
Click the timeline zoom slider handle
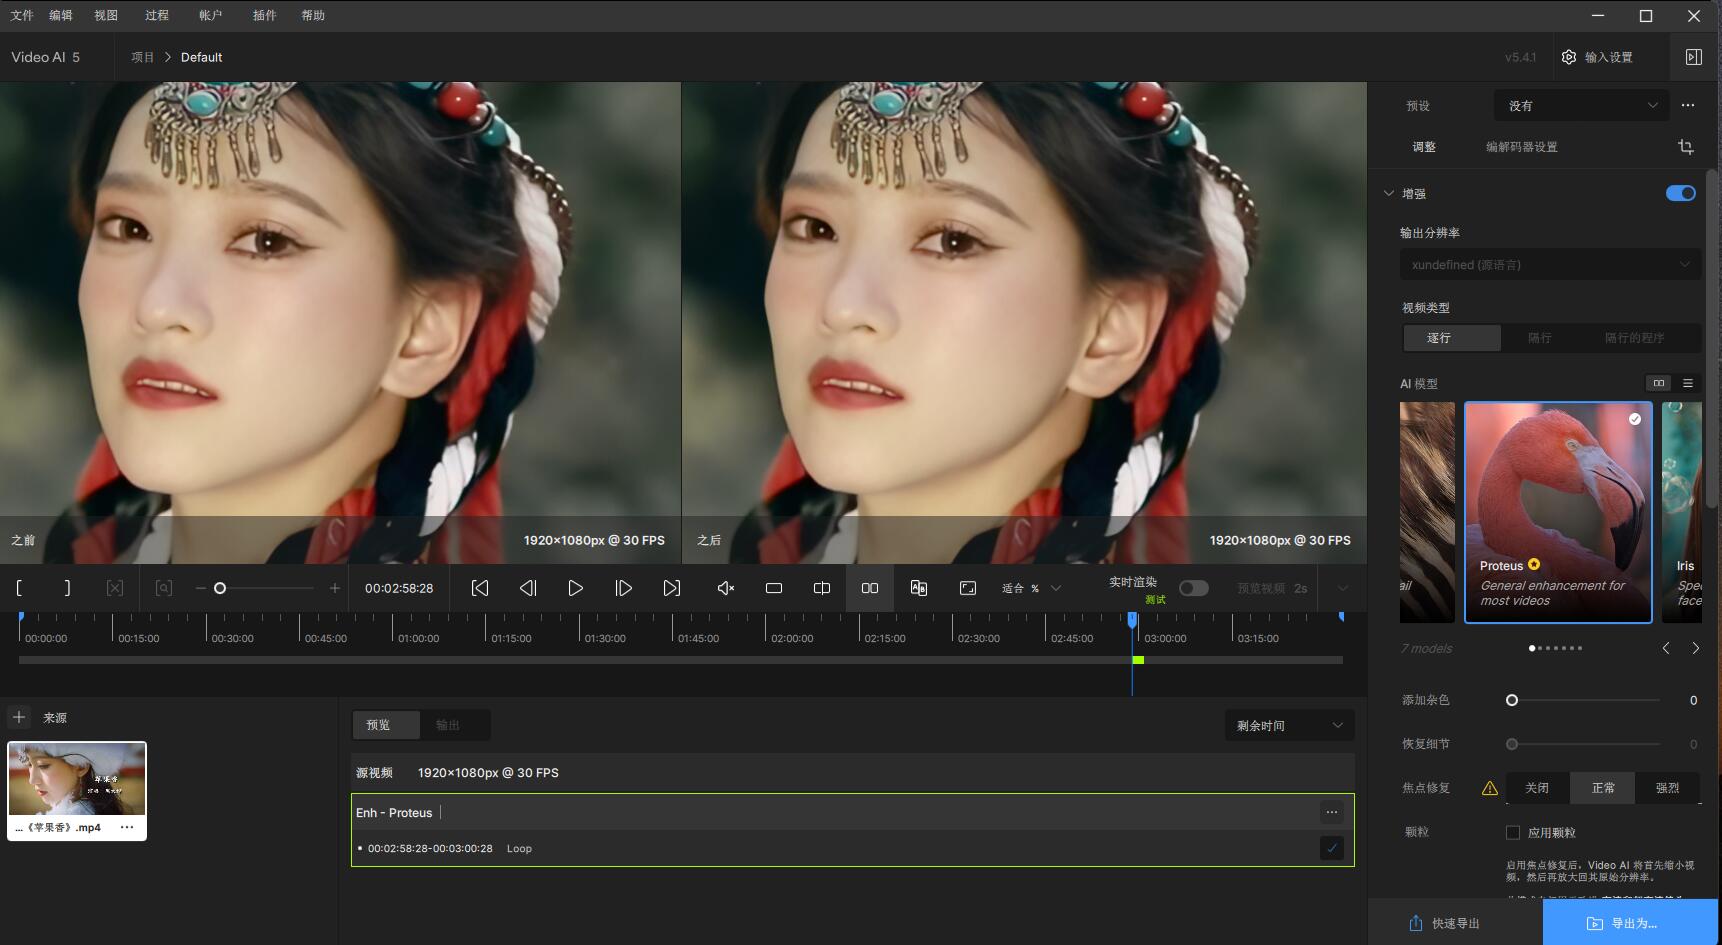220,588
